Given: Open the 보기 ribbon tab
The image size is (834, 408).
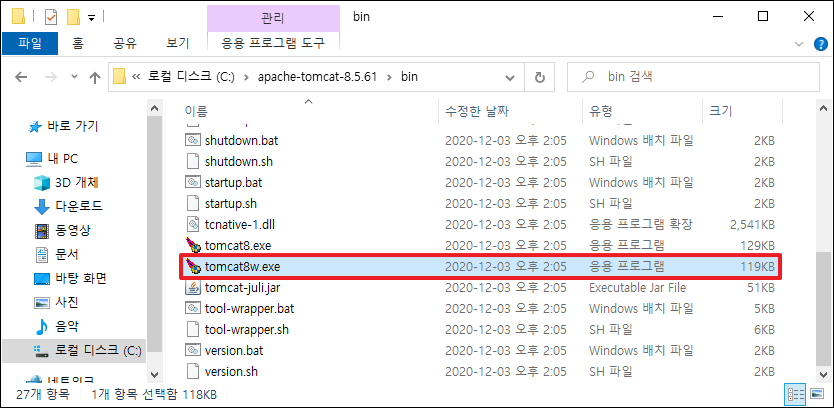Looking at the screenshot, I should click(178, 43).
